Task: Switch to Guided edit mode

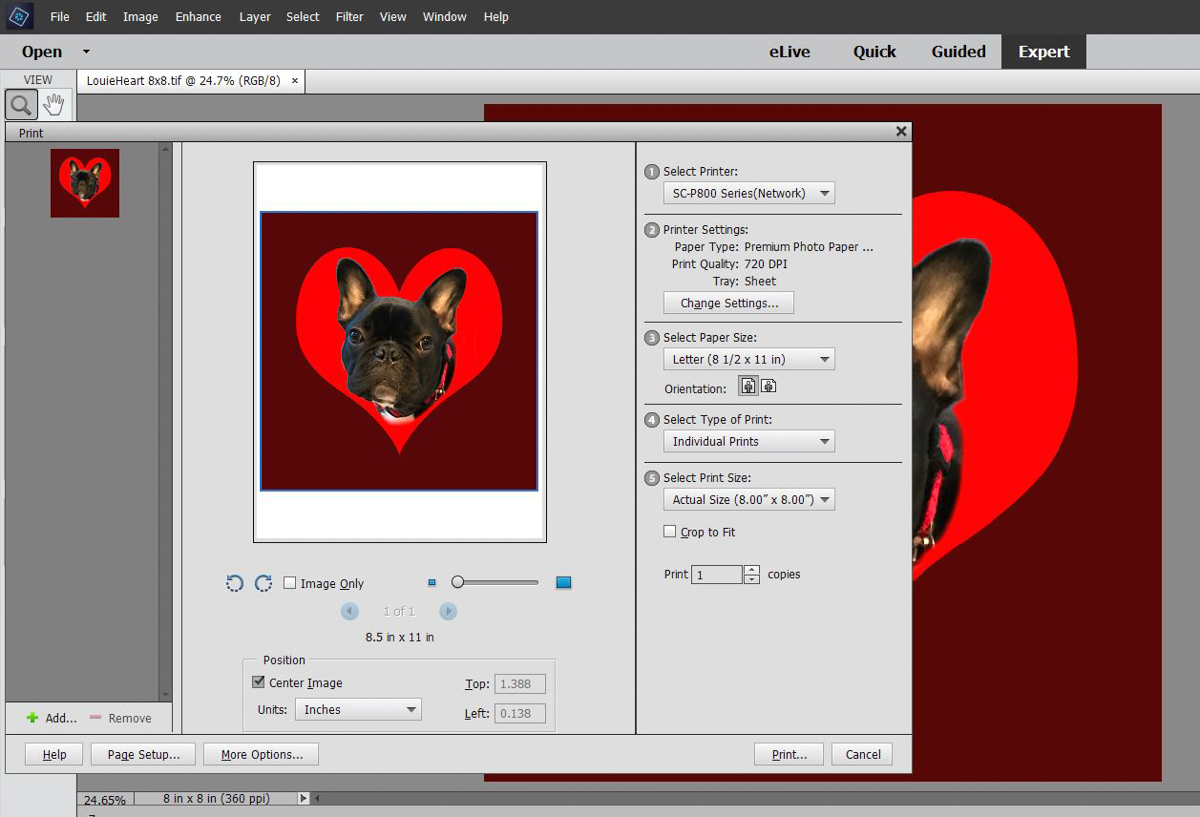Action: click(x=959, y=52)
